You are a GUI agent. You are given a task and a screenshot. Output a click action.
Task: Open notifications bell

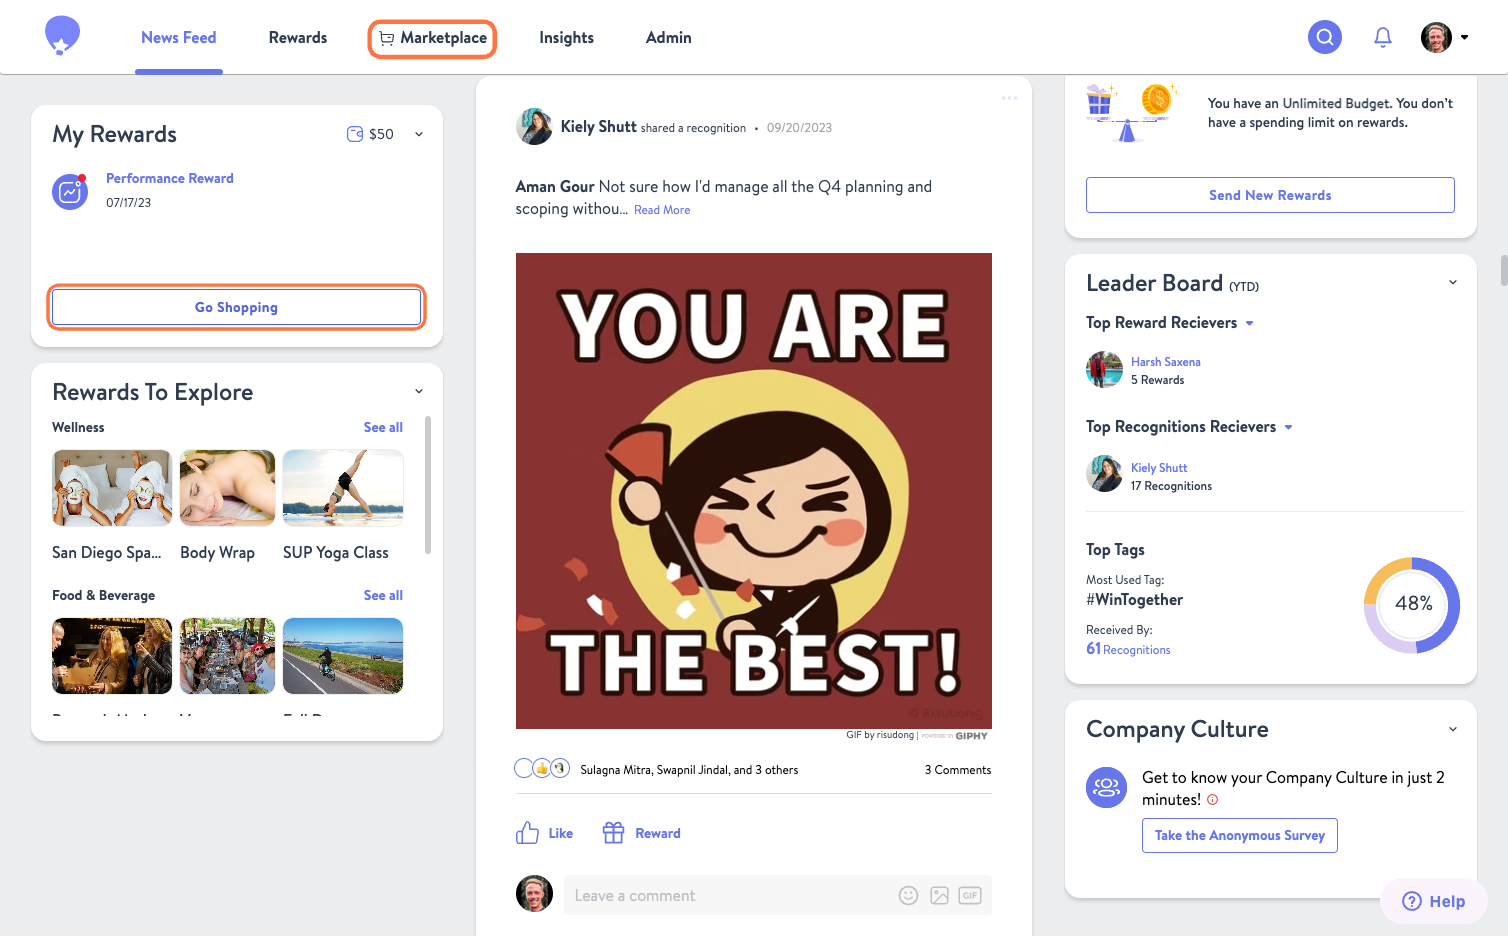pyautogui.click(x=1382, y=37)
